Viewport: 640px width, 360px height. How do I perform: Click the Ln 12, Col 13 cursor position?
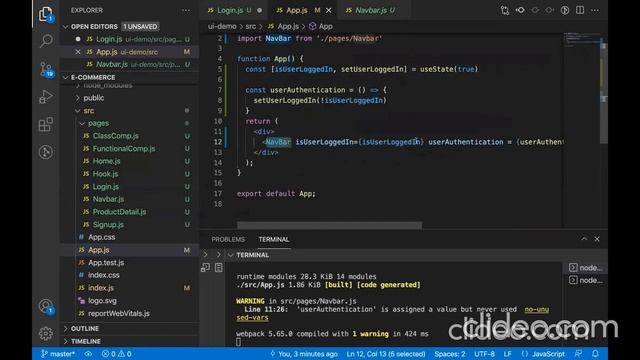386,354
